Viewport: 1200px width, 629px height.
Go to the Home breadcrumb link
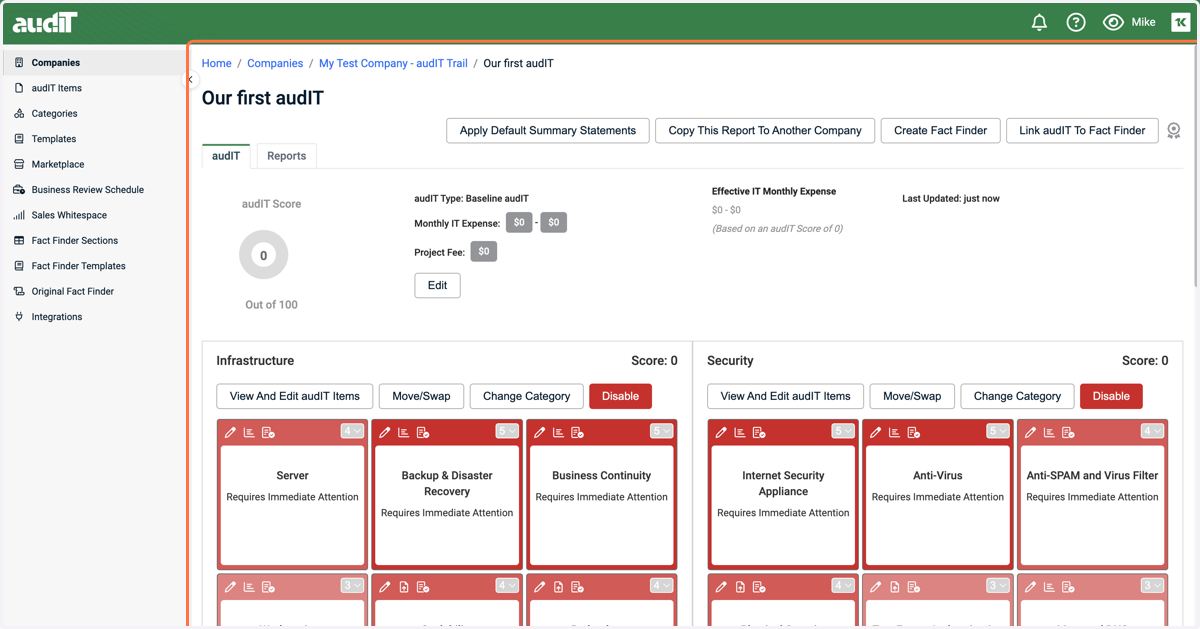click(217, 63)
